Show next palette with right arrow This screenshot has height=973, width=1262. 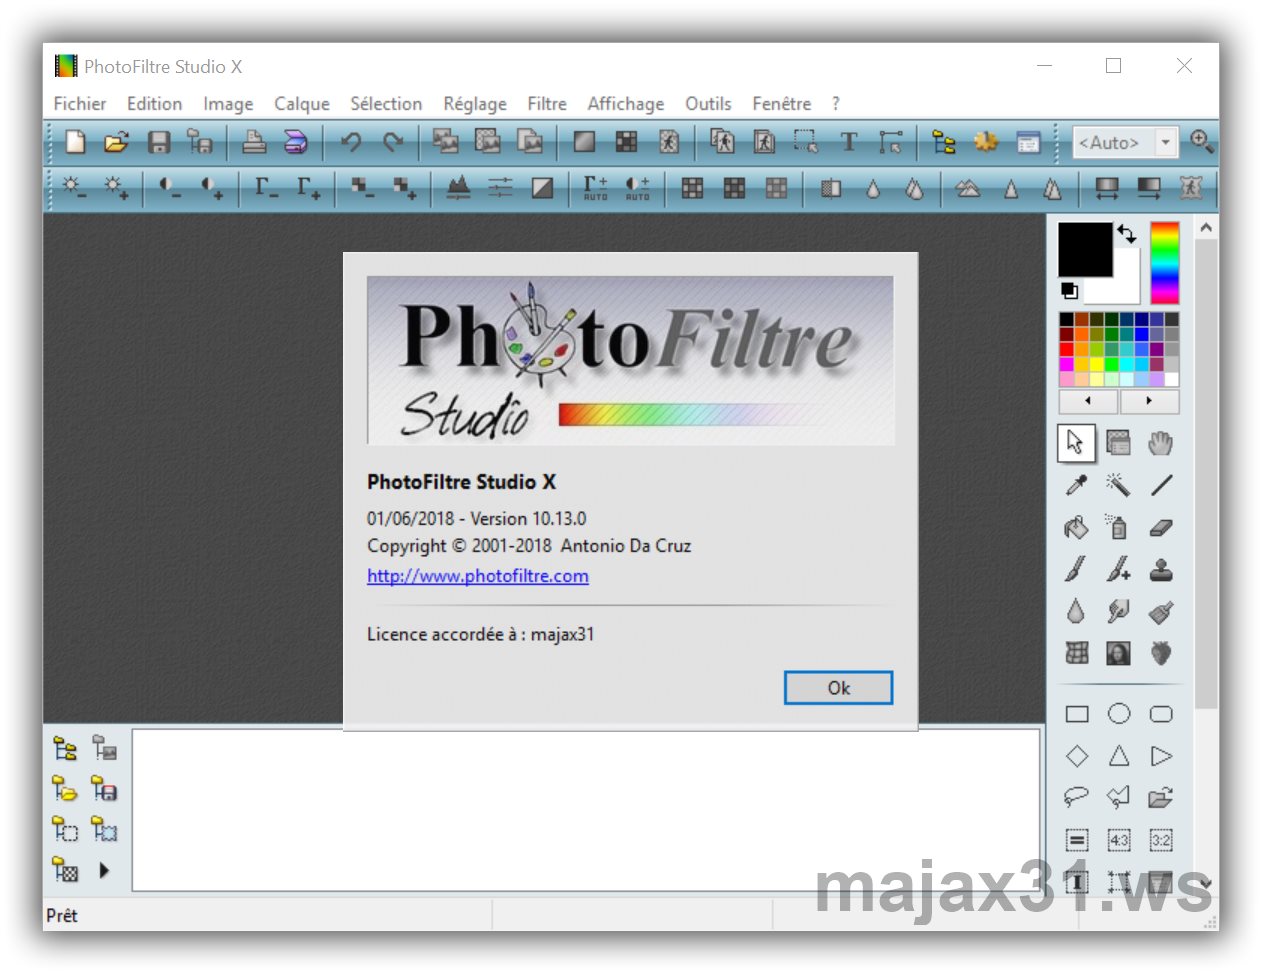tap(1149, 401)
